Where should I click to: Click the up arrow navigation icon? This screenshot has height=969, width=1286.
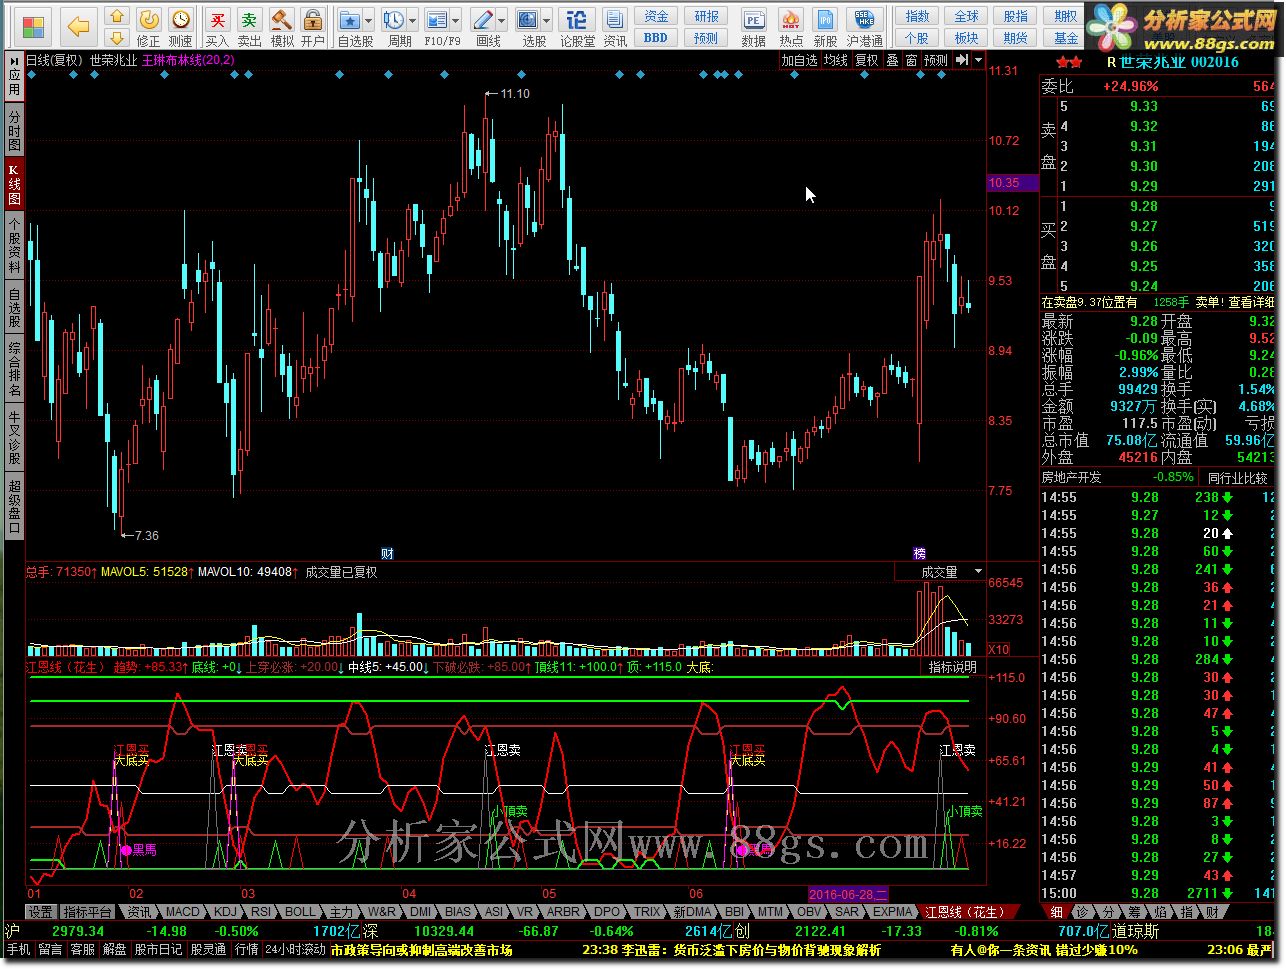point(117,16)
